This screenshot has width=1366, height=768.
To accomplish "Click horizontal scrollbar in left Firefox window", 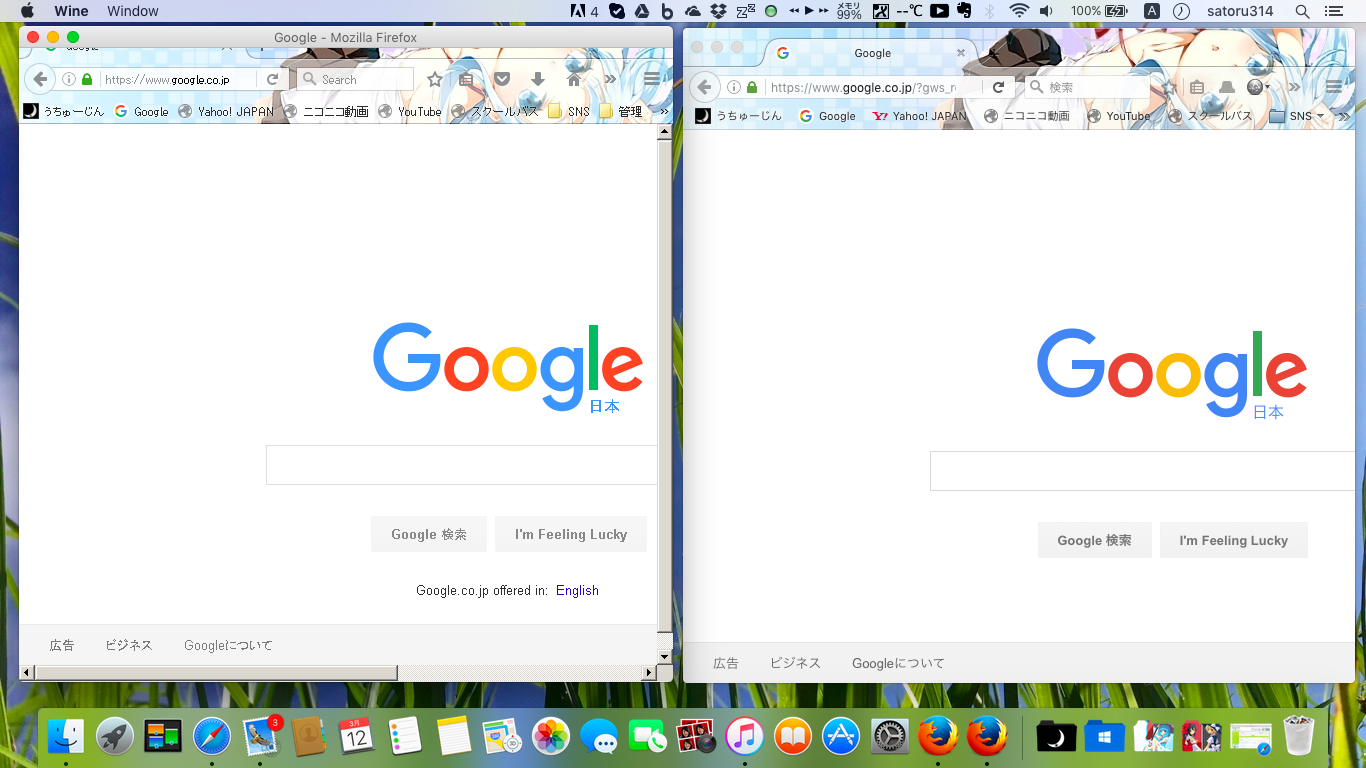I will [x=218, y=673].
